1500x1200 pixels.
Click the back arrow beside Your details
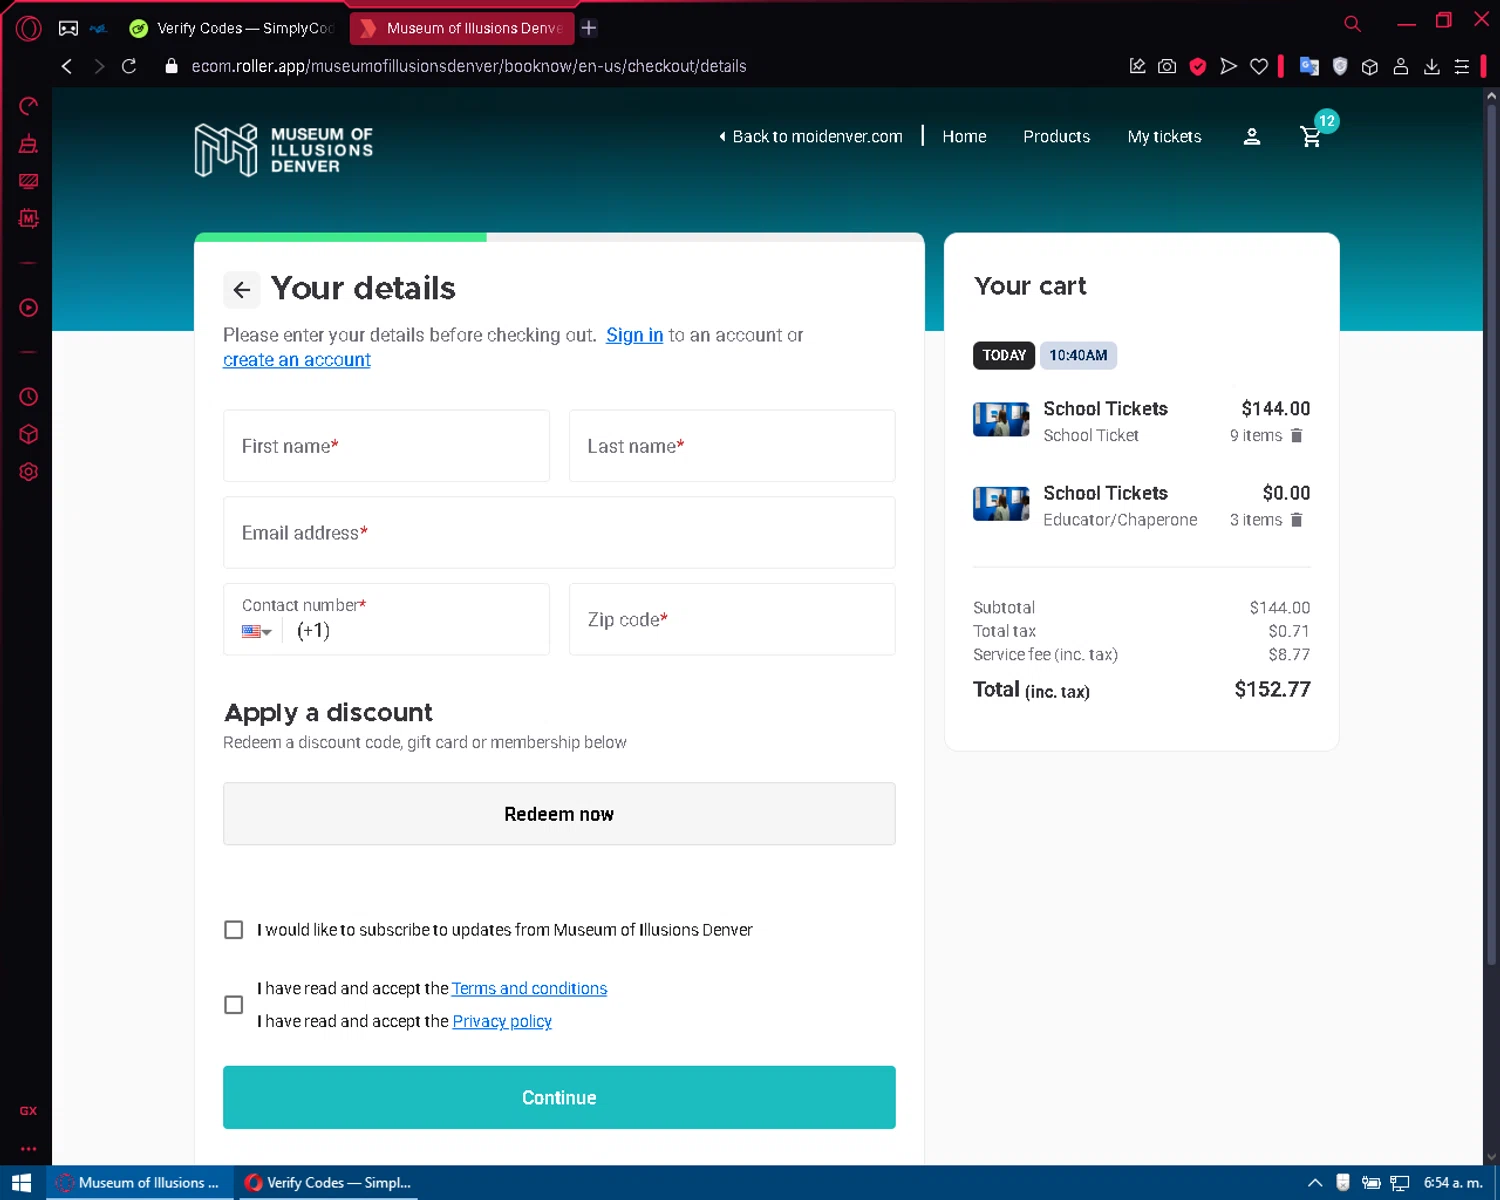click(x=242, y=290)
